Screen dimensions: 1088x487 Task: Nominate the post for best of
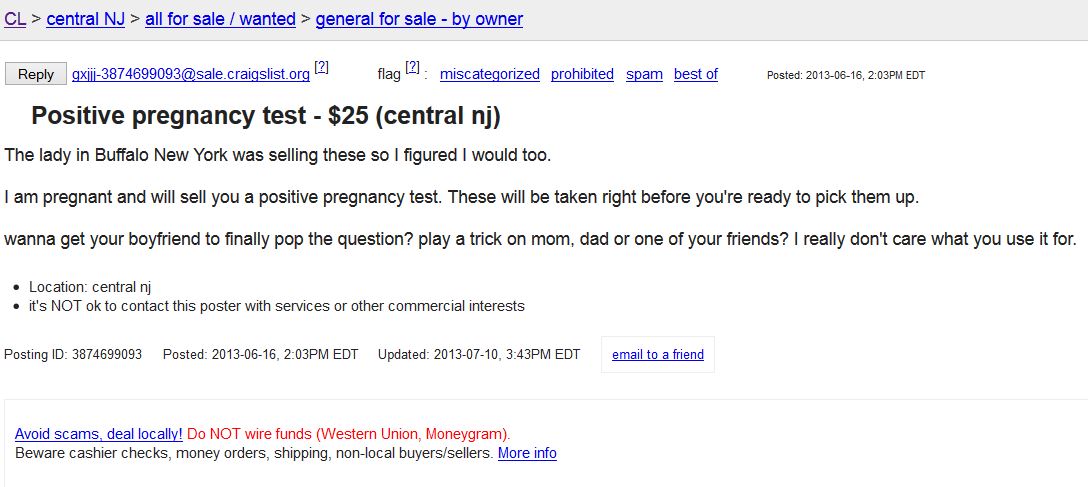point(695,74)
